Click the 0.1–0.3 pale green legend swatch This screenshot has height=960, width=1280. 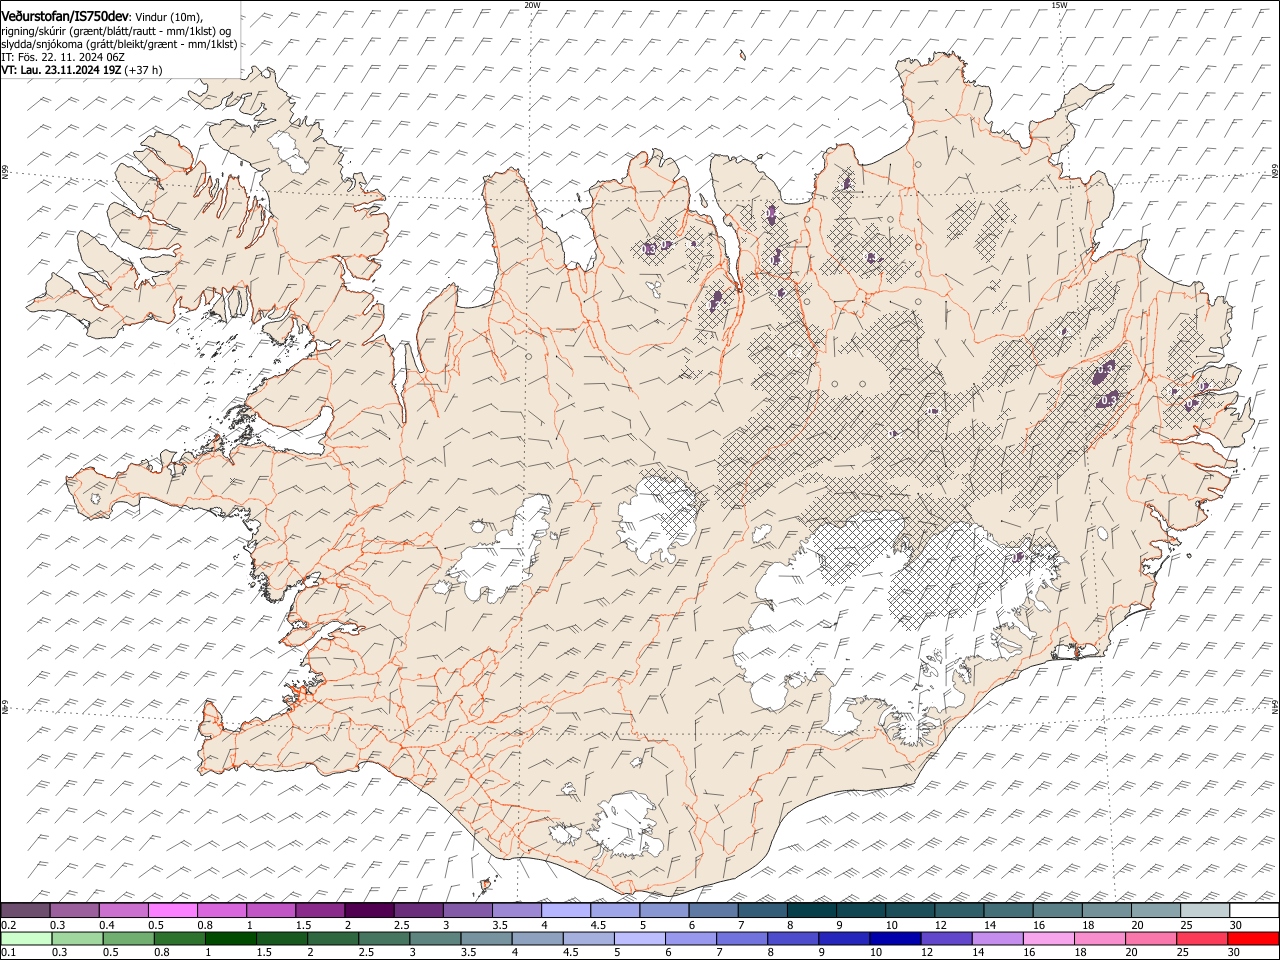tap(25, 938)
